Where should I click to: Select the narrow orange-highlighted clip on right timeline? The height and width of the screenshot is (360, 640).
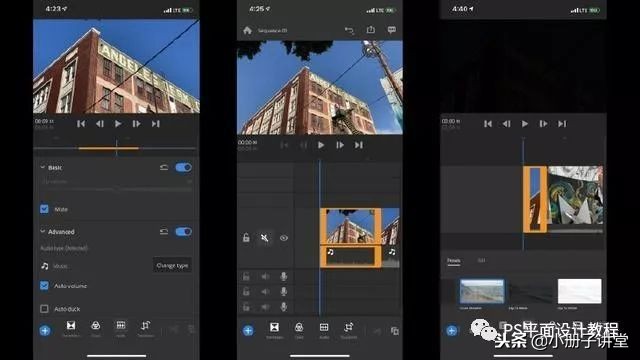pyautogui.click(x=535, y=199)
